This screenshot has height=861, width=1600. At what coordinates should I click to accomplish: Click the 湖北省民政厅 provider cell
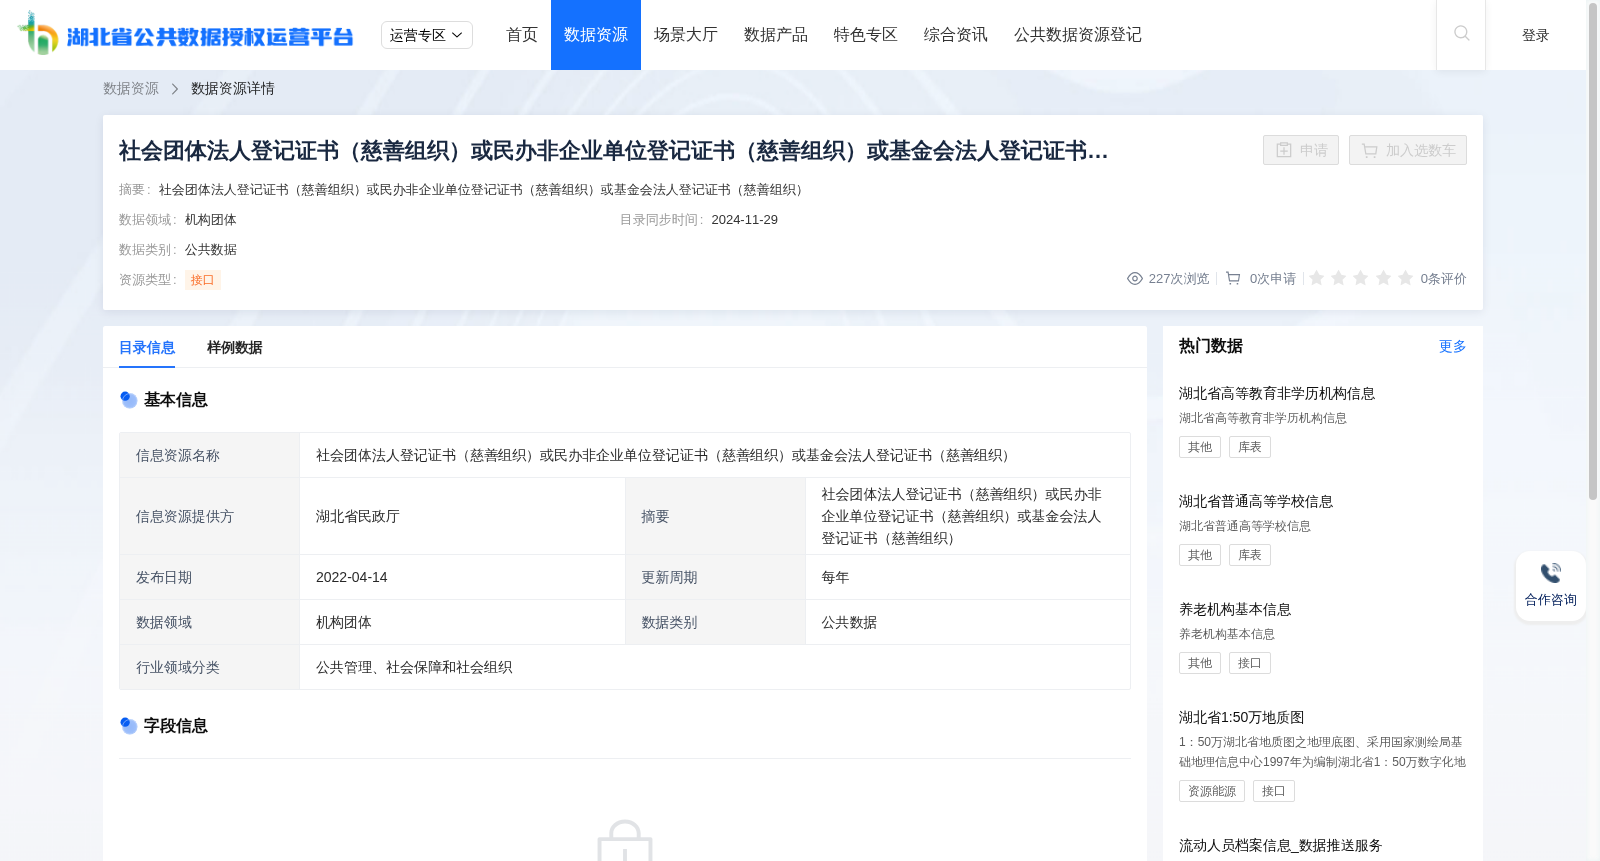pos(462,516)
